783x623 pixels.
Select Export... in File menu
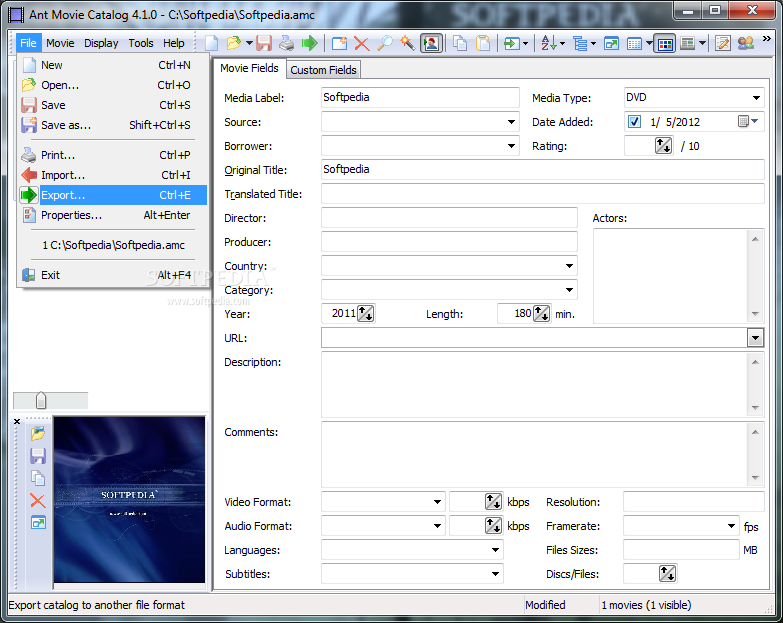click(x=113, y=195)
